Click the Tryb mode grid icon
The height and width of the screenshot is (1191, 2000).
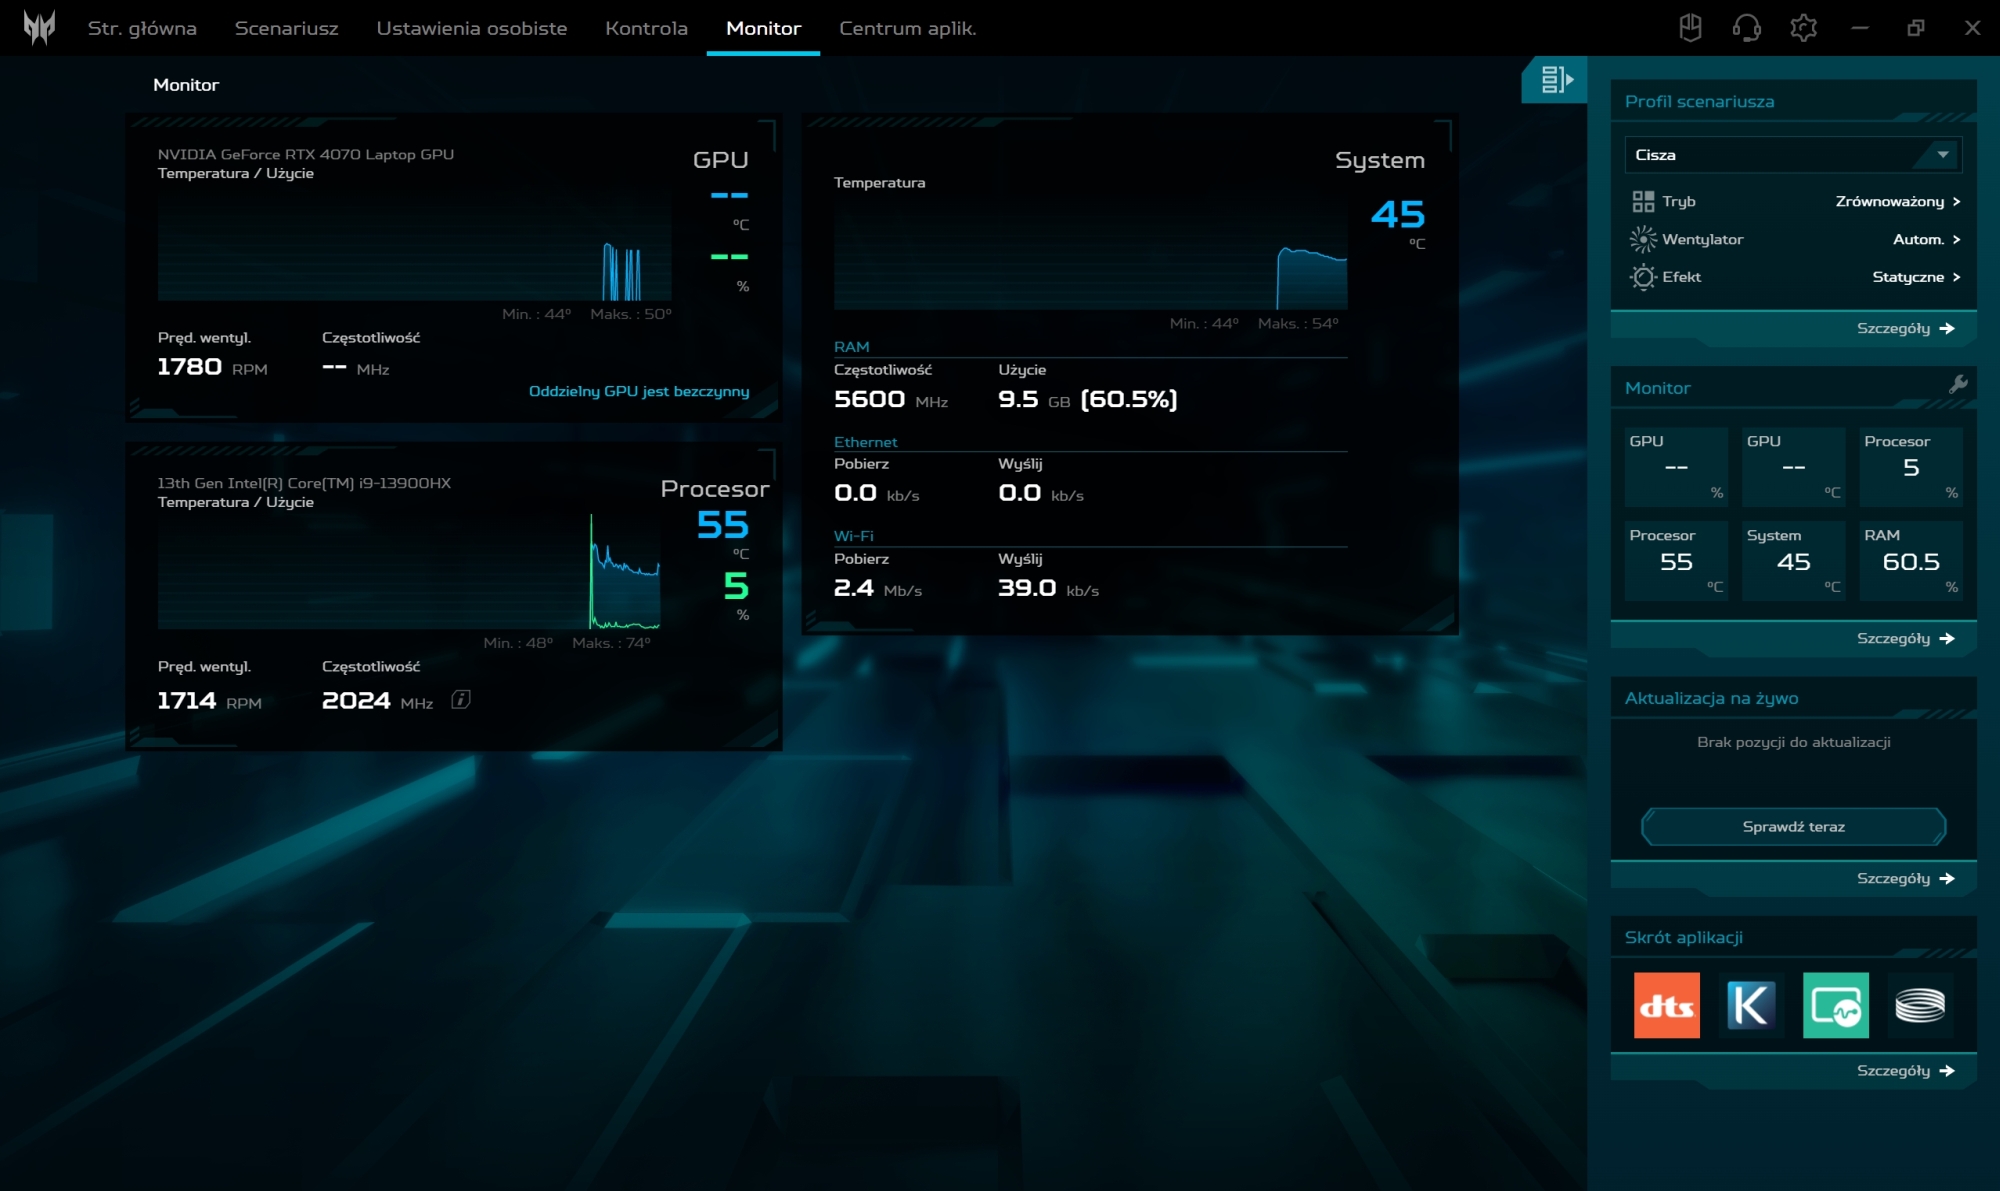[x=1643, y=202]
